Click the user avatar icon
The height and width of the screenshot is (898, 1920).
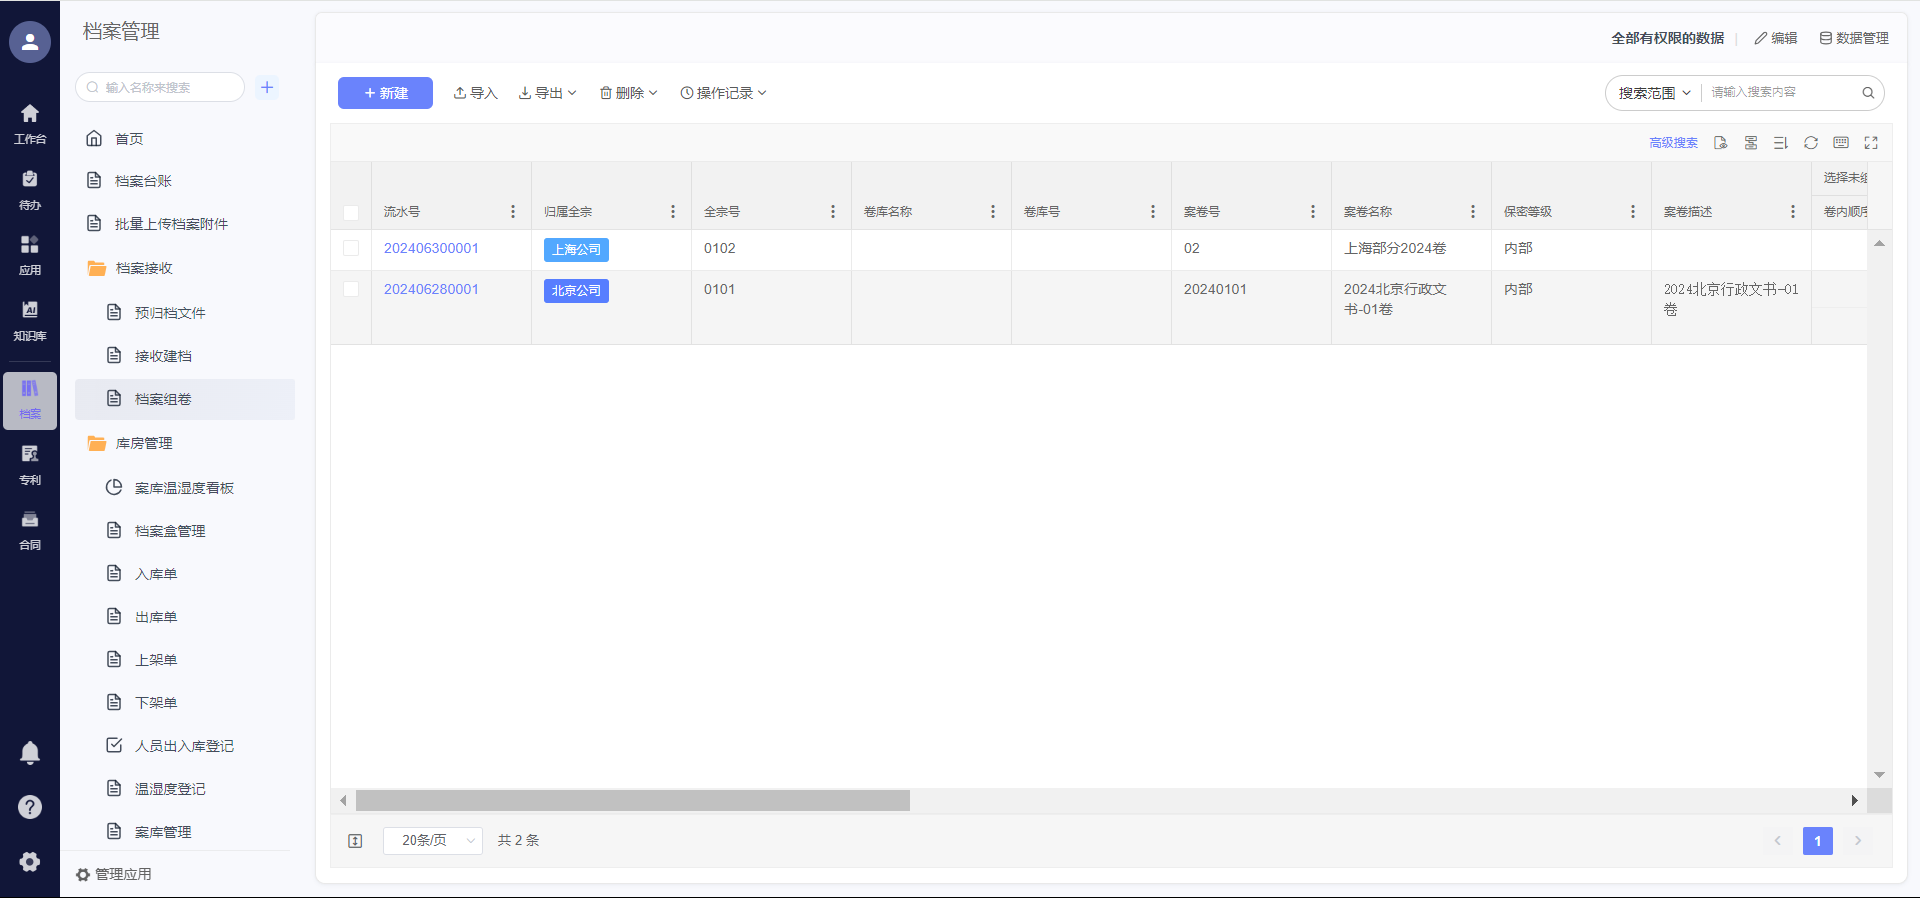pos(30,42)
